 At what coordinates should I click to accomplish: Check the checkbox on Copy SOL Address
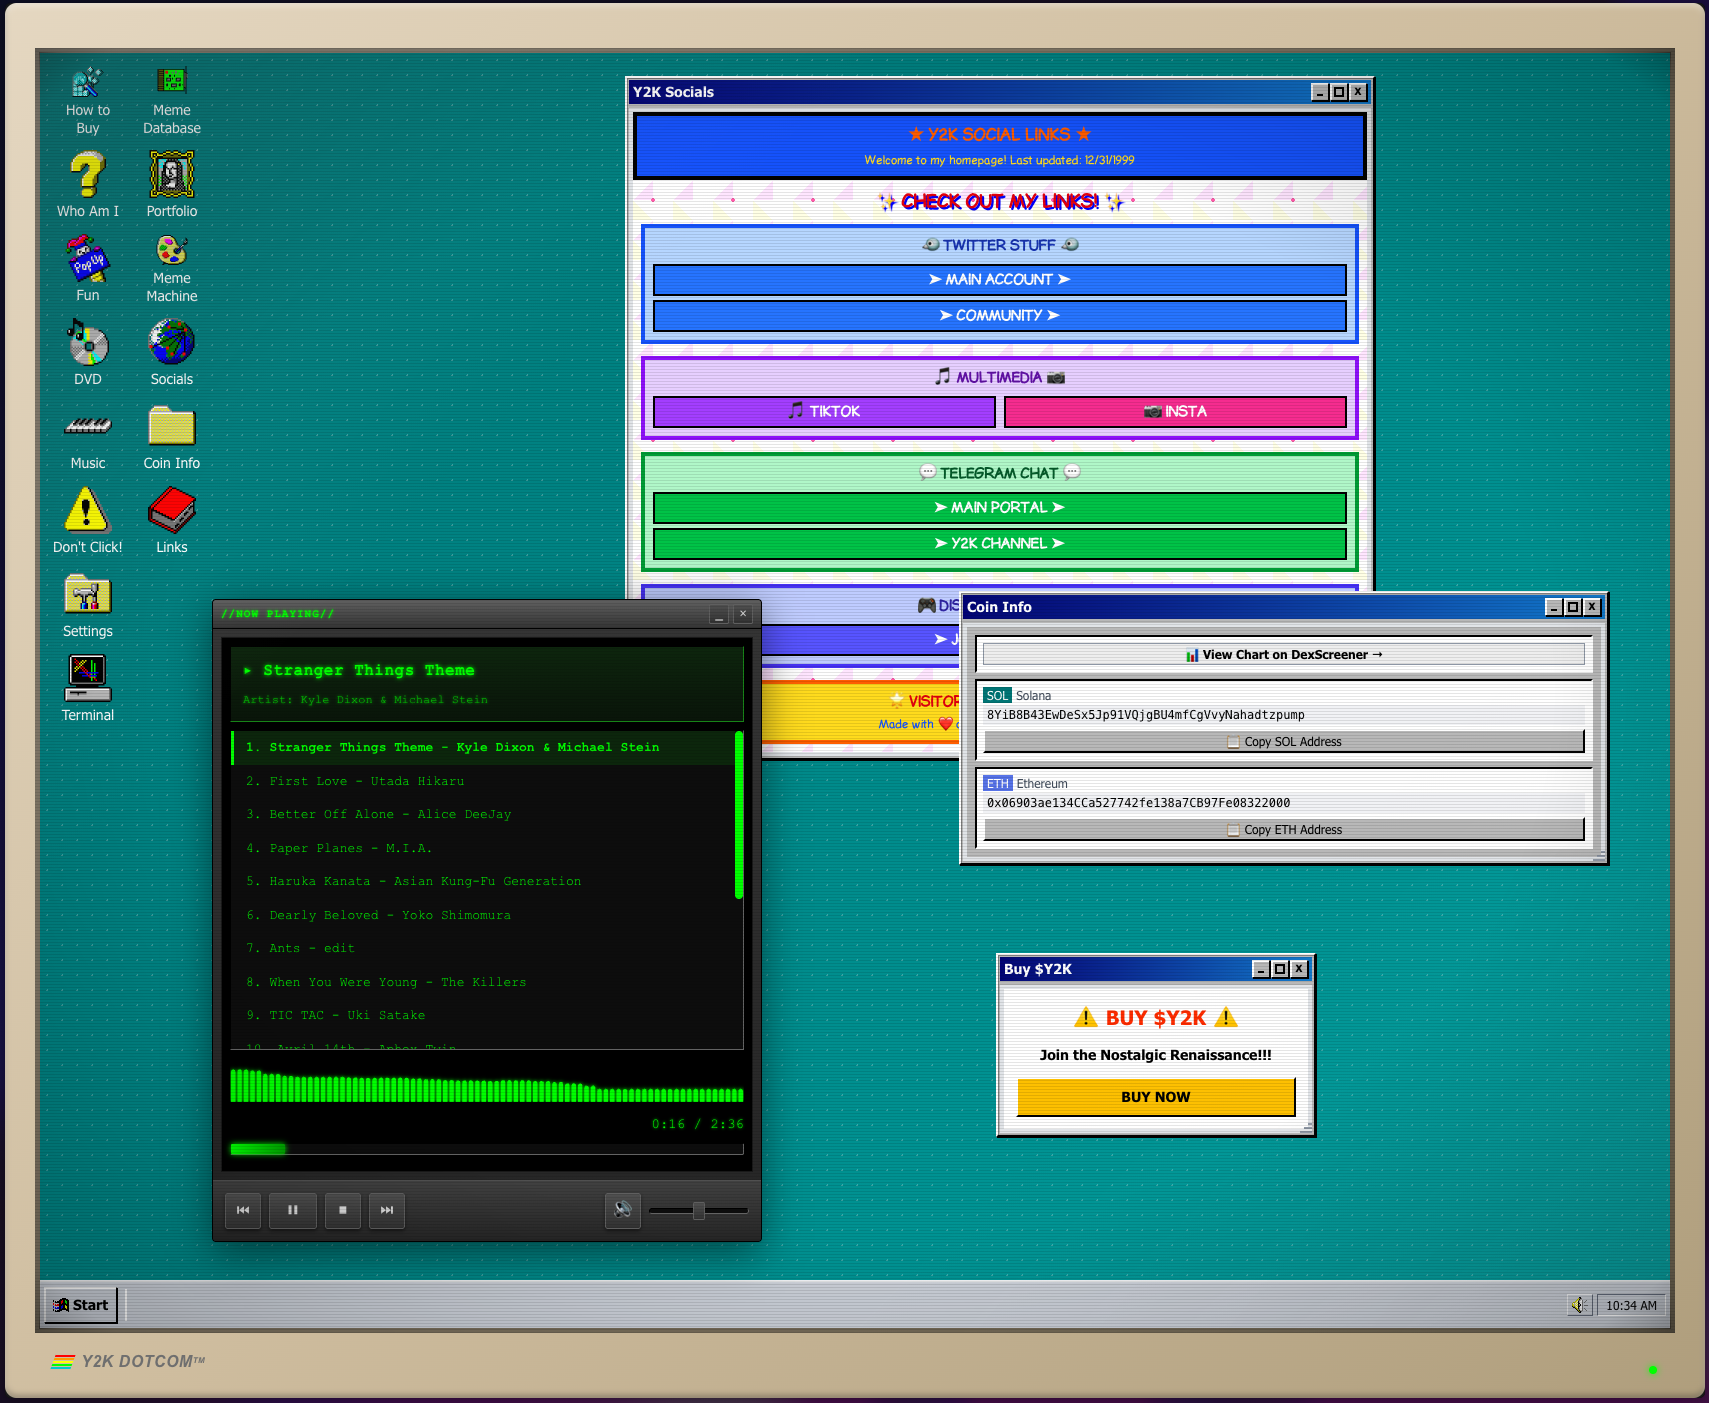tap(1234, 742)
